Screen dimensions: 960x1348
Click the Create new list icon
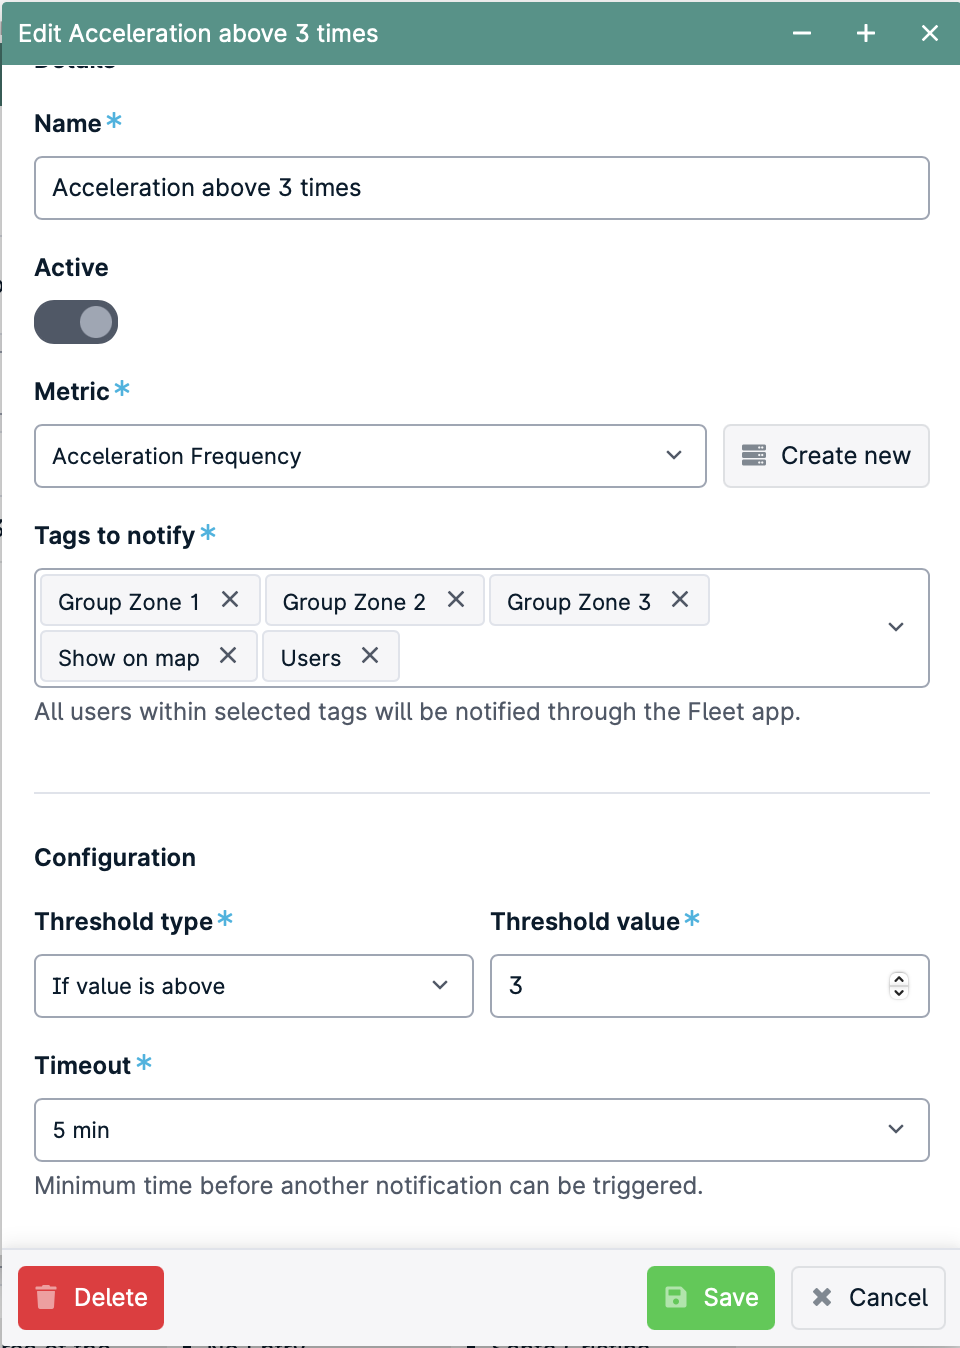[754, 456]
